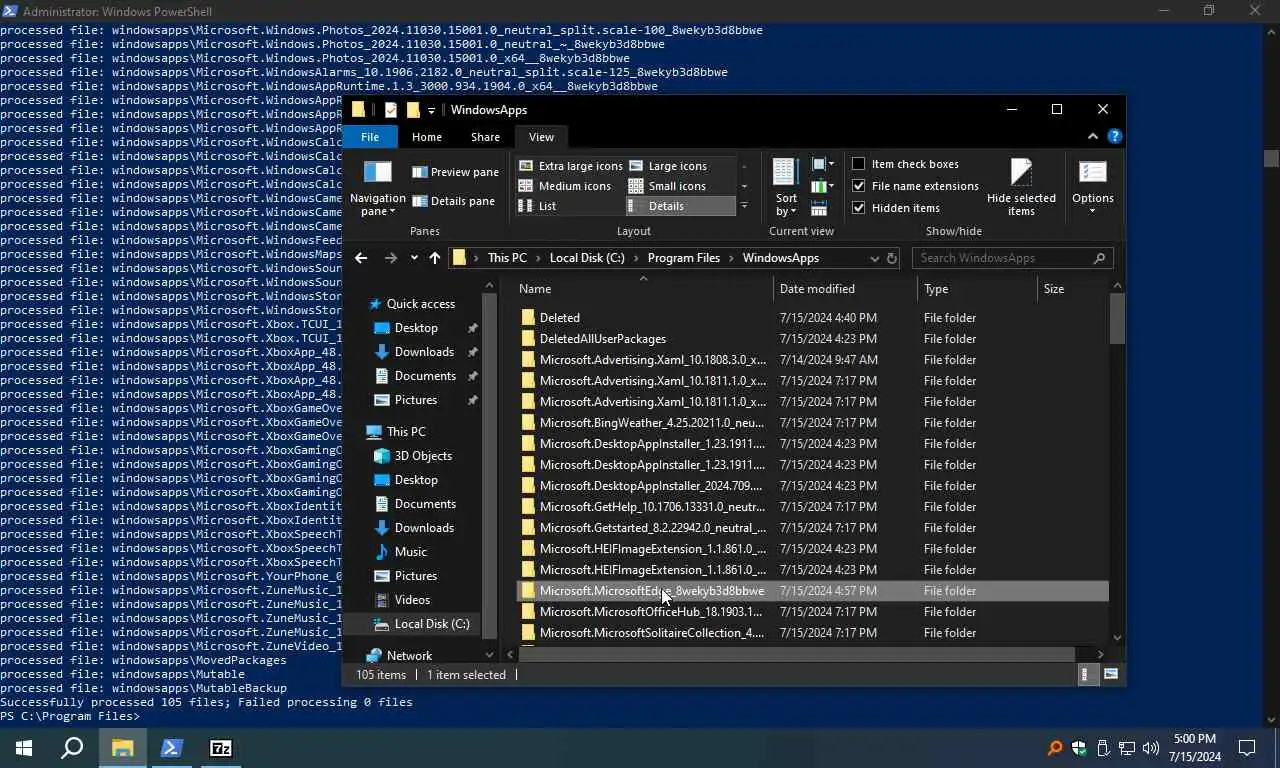The image size is (1280, 768).
Task: Switch to large thumbnails view in status bar
Action: point(1110,675)
